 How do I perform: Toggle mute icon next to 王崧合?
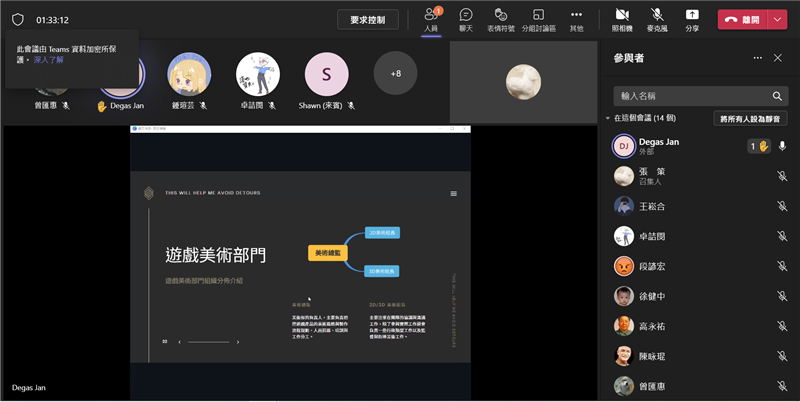click(782, 206)
